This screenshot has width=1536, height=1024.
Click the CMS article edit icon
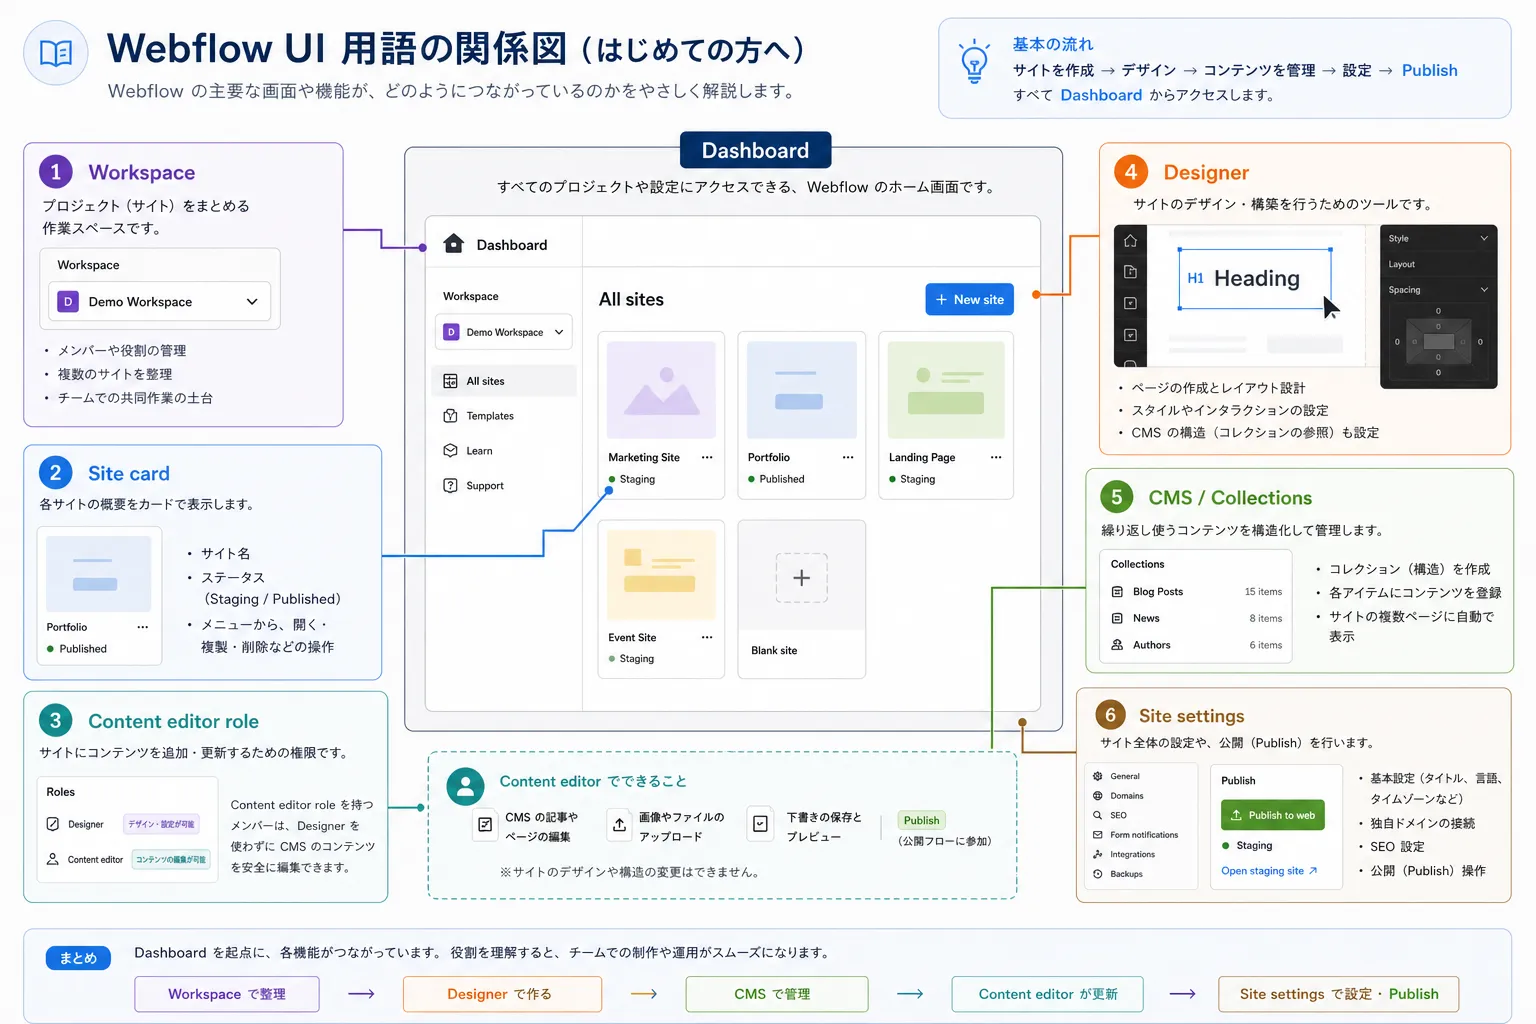485,825
